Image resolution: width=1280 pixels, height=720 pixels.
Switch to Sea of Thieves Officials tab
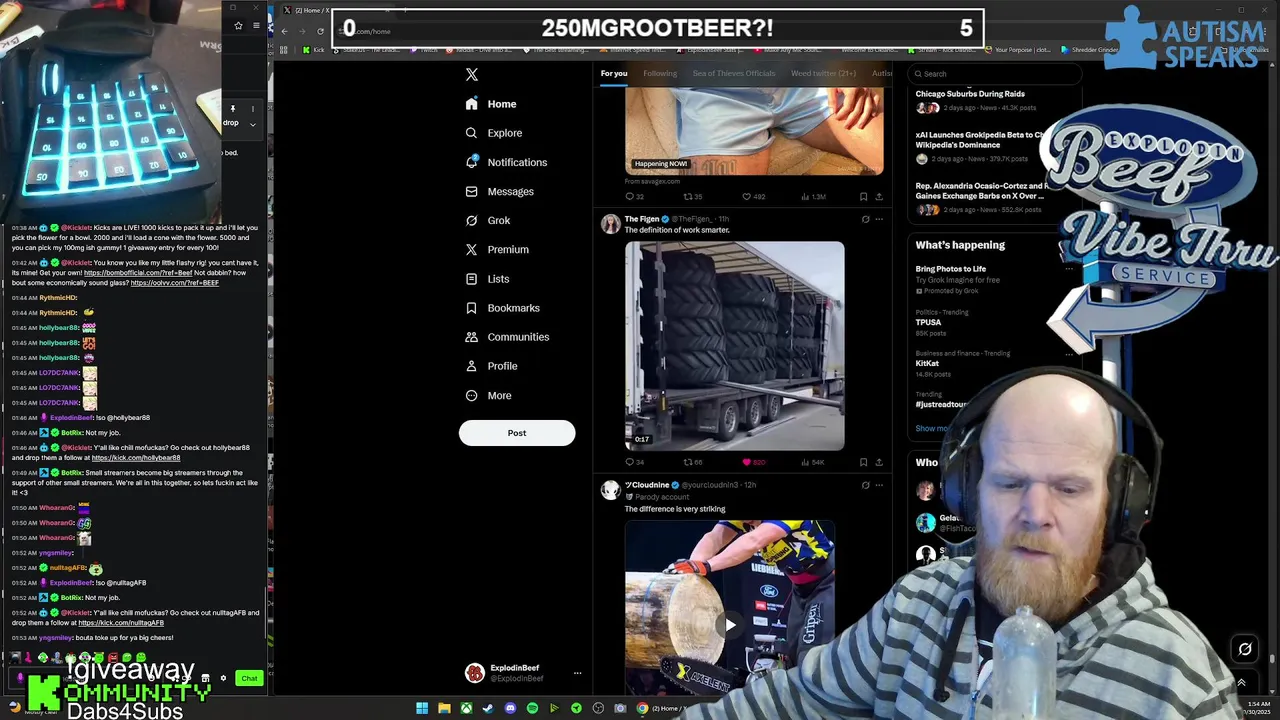[734, 73]
